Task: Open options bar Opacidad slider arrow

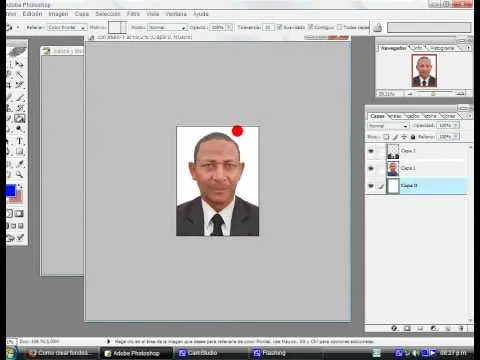Action: 229,27
